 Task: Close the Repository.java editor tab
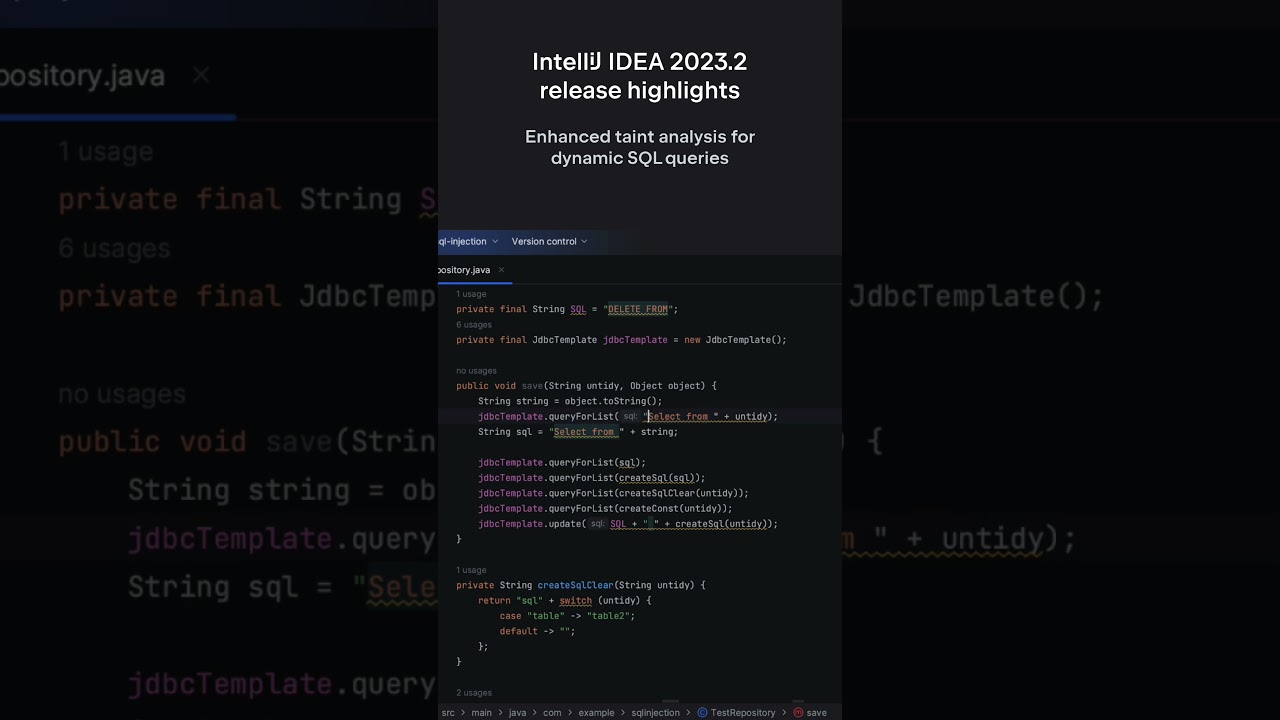point(501,270)
